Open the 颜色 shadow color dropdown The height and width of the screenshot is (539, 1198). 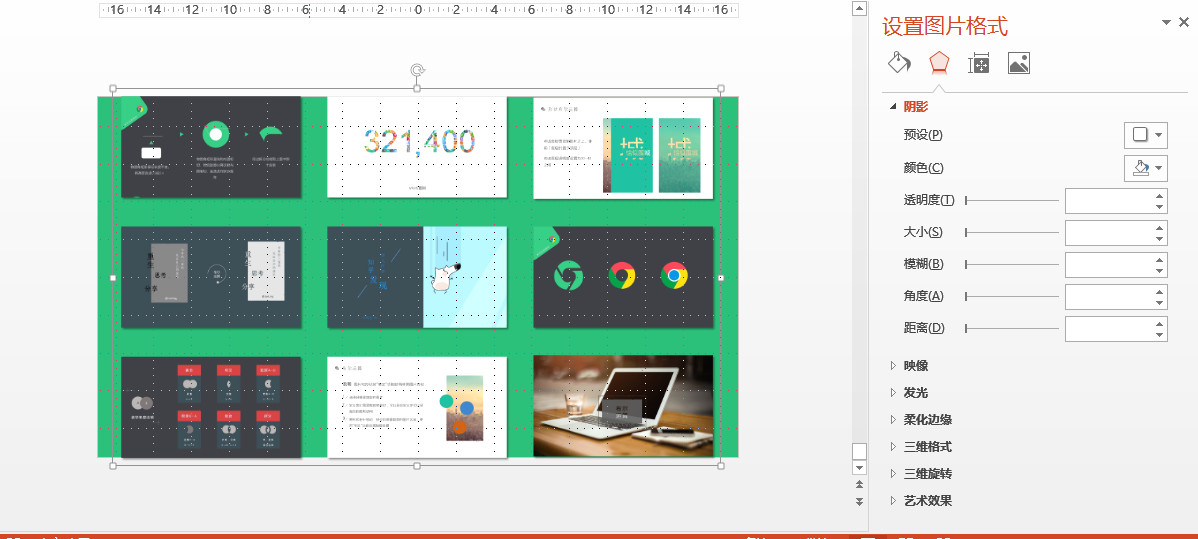click(x=1146, y=168)
